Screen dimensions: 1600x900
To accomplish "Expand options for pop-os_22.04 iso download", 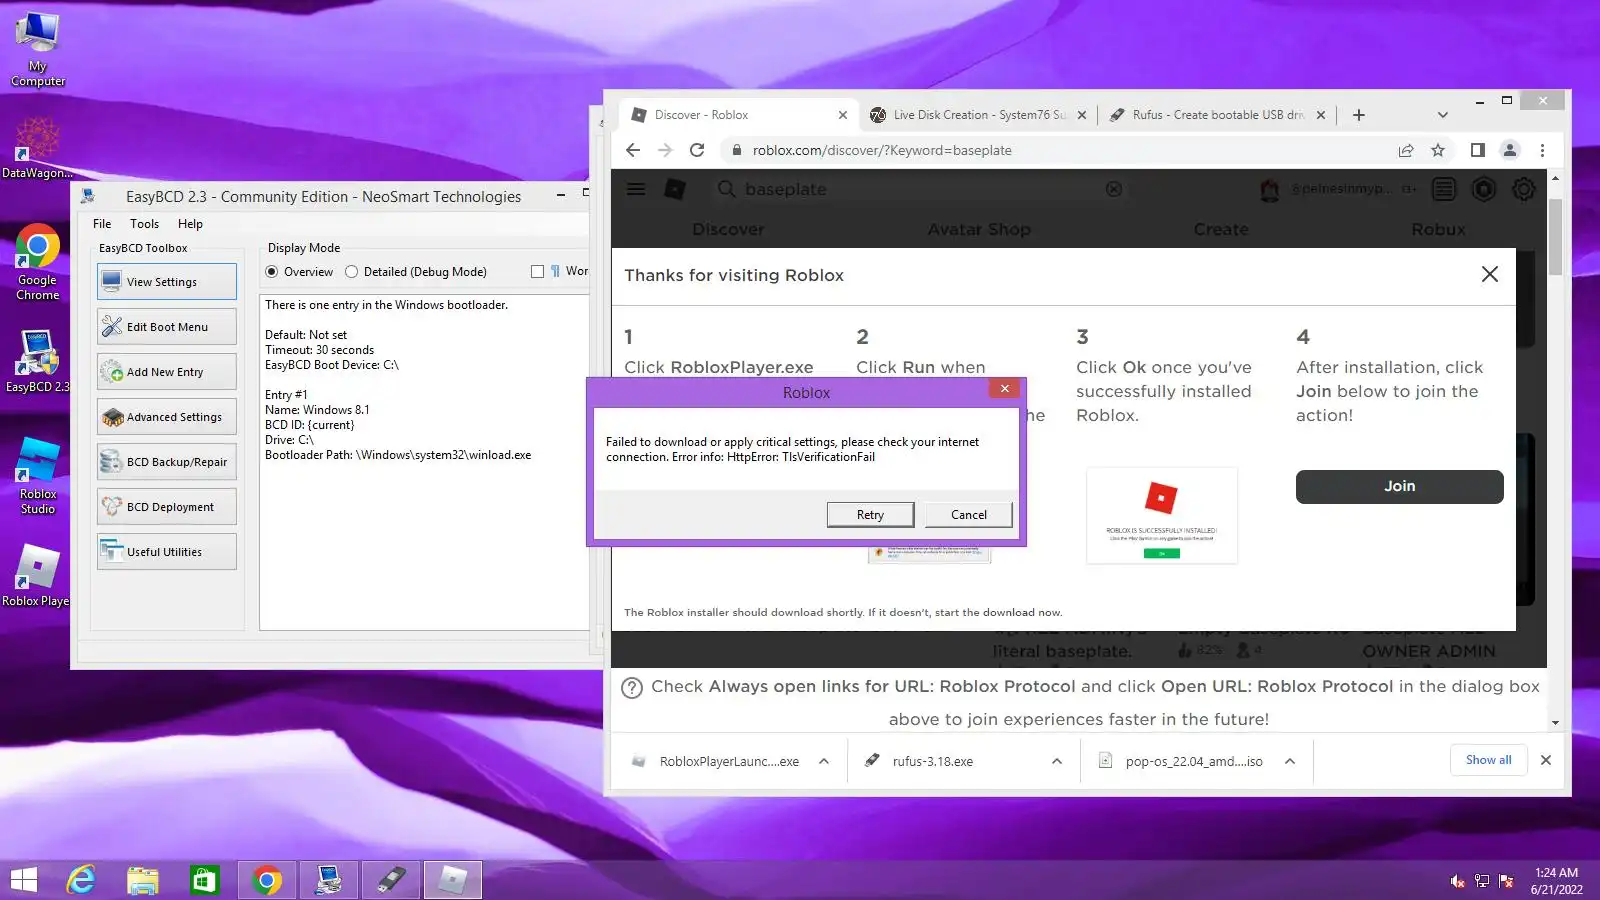I will 1290,761.
